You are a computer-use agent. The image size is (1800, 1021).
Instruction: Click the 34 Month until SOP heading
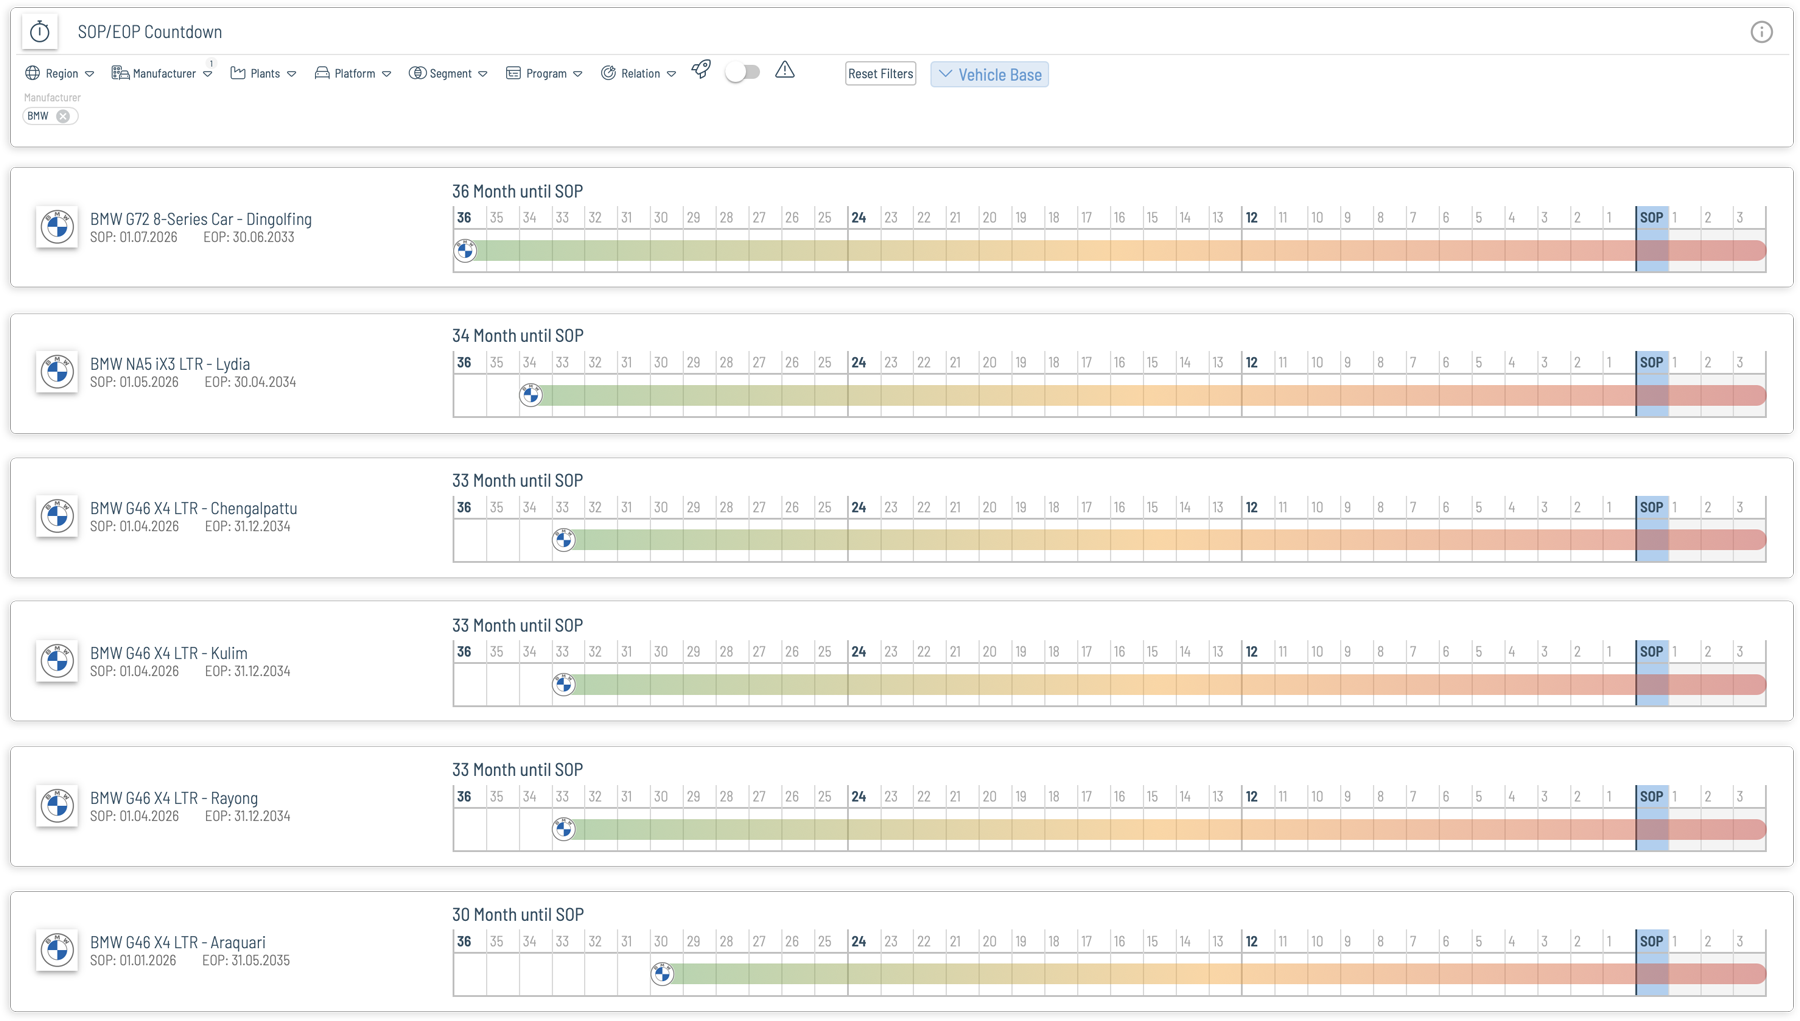pos(517,336)
